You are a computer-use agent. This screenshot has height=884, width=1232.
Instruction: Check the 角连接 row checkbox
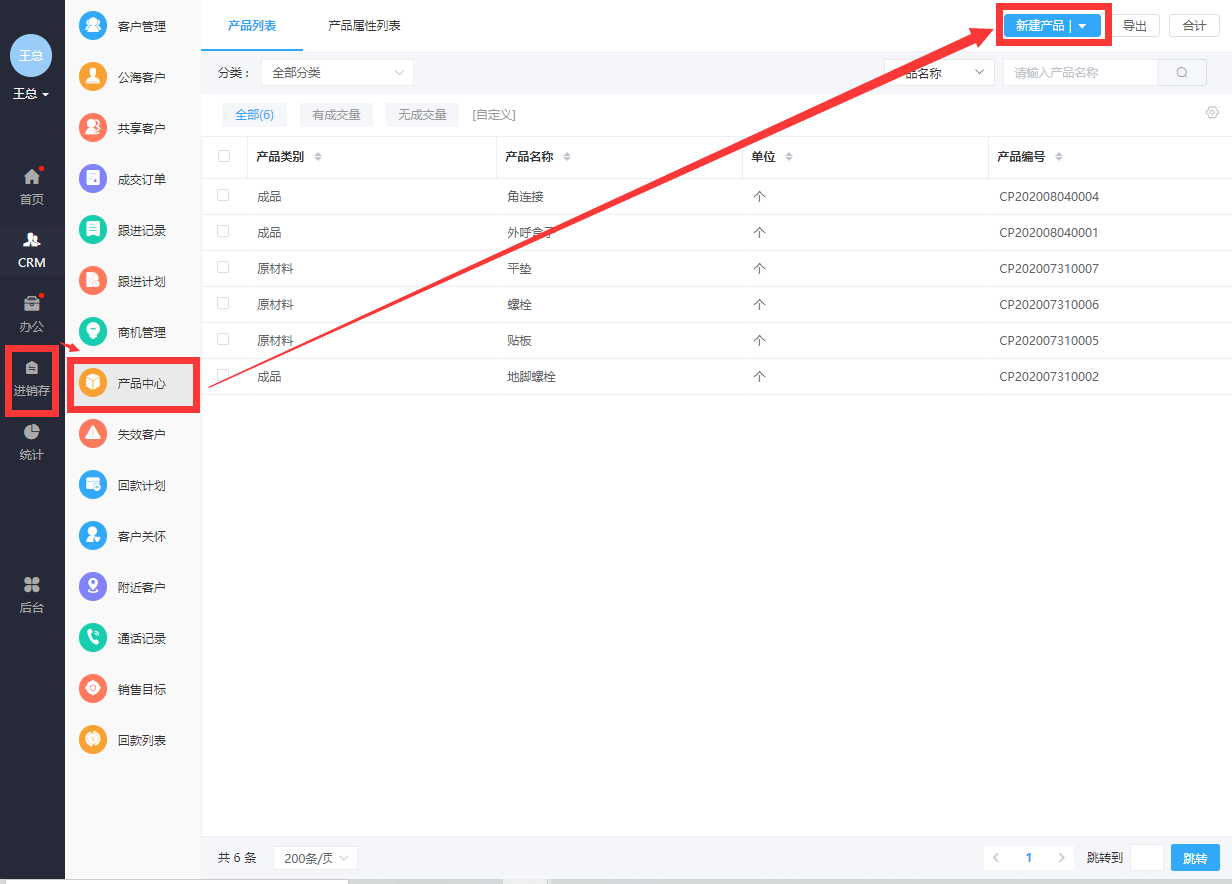tap(223, 195)
